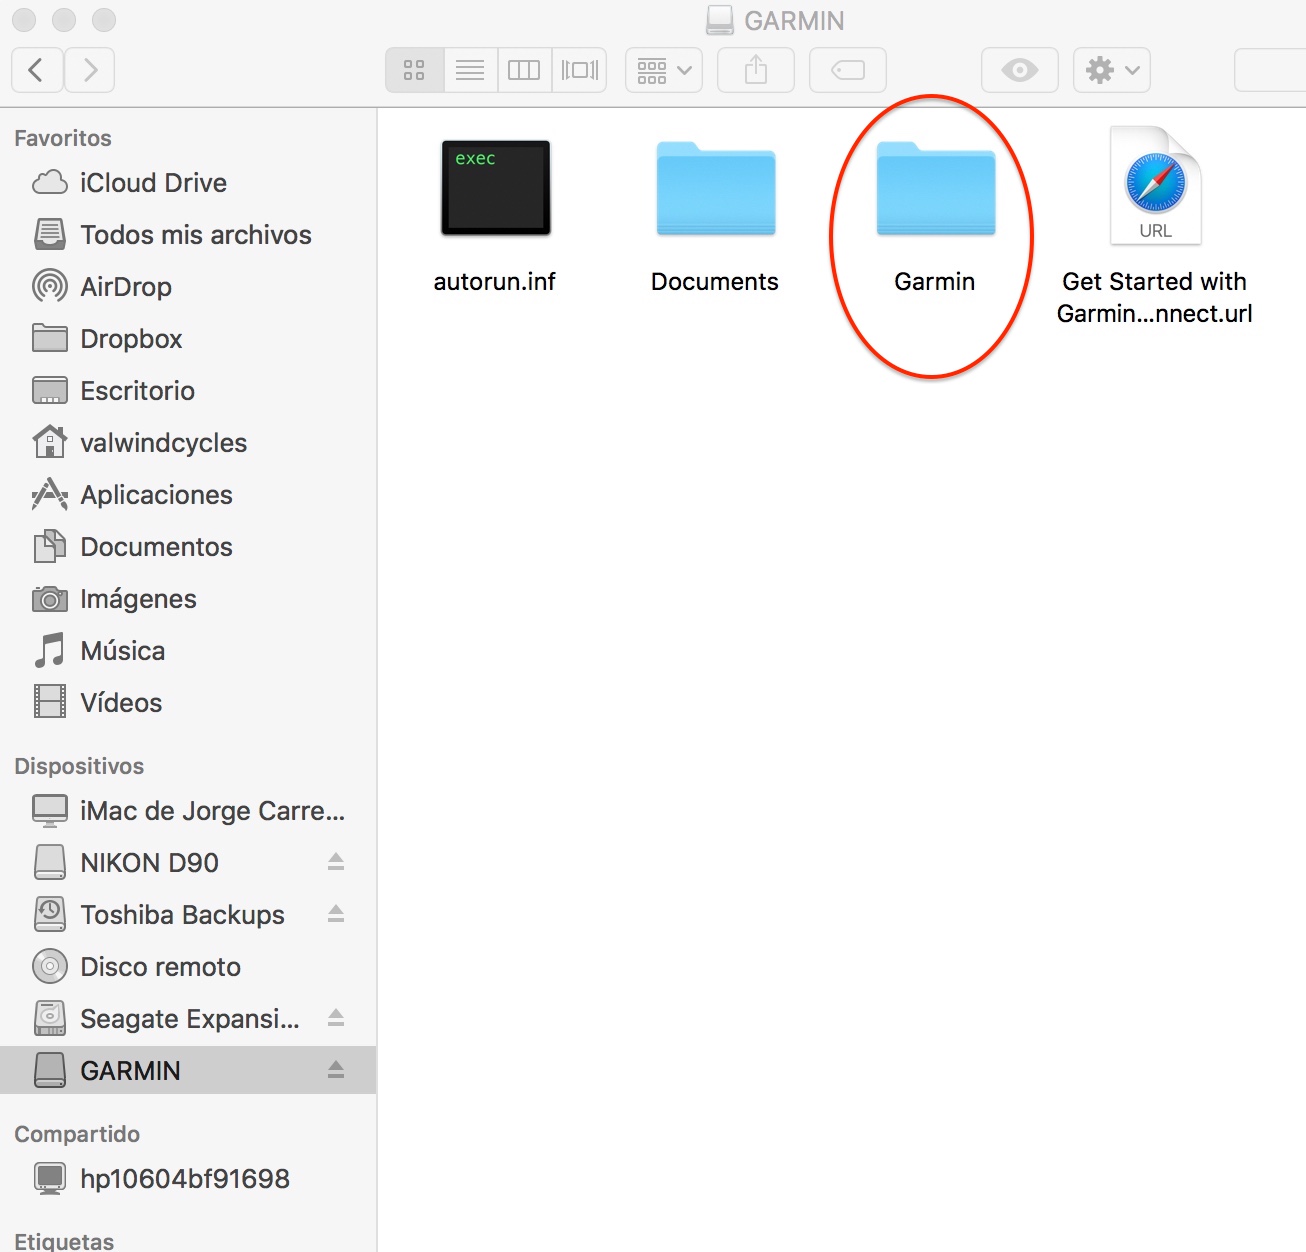The height and width of the screenshot is (1252, 1306).
Task: Go back using the back arrow
Action: (x=37, y=70)
